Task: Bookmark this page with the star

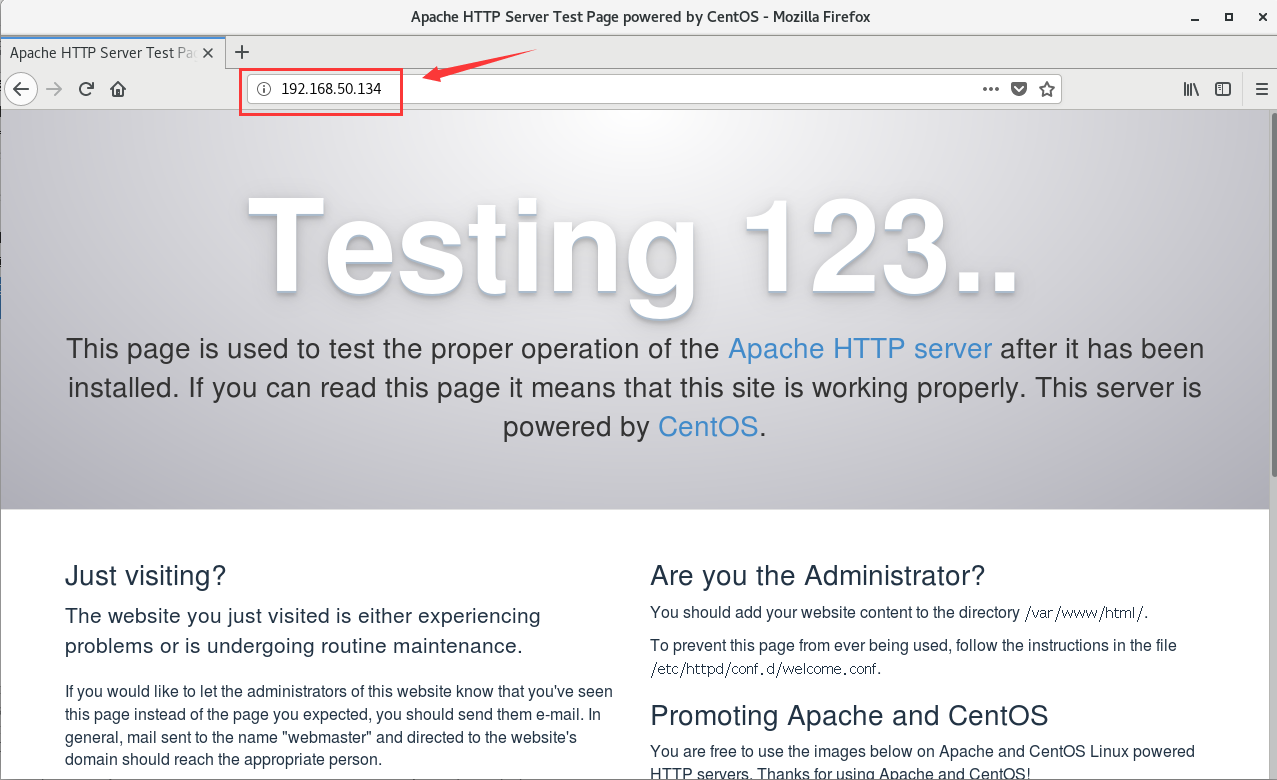Action: 1047,89
